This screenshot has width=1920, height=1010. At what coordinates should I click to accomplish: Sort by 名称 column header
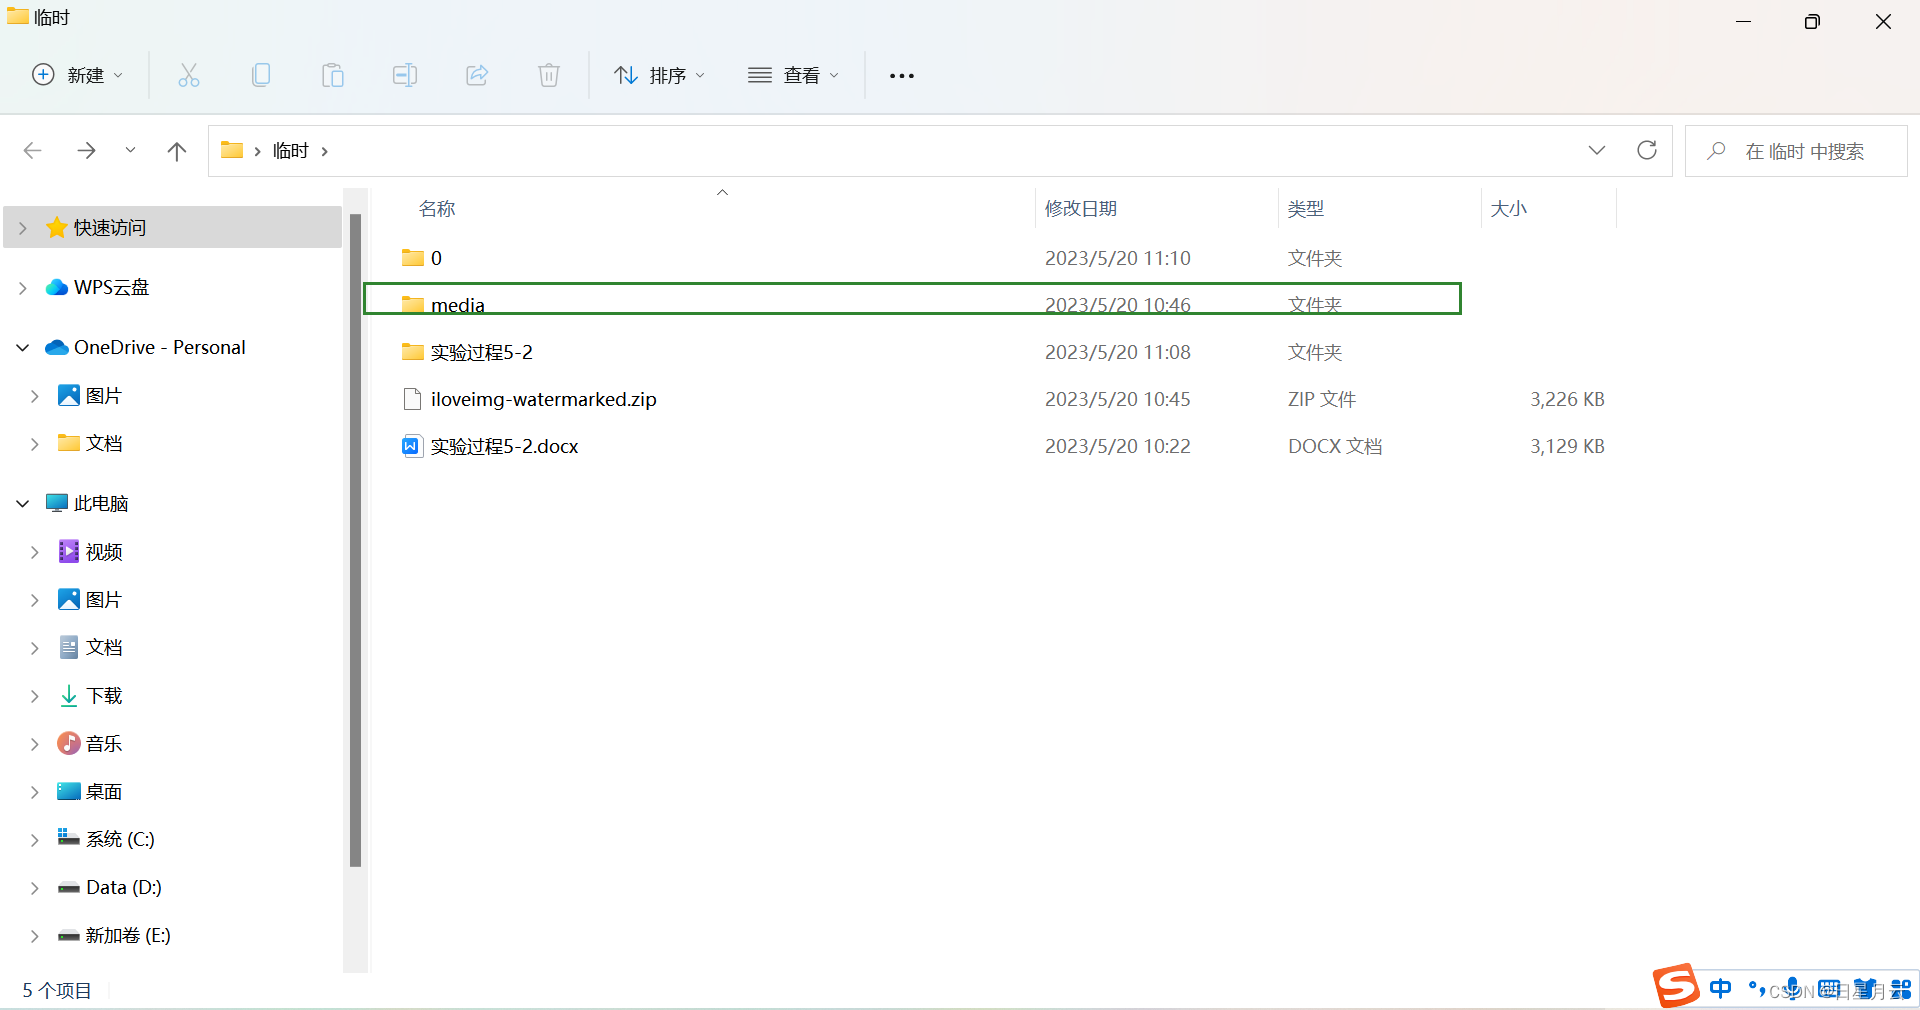coord(437,209)
